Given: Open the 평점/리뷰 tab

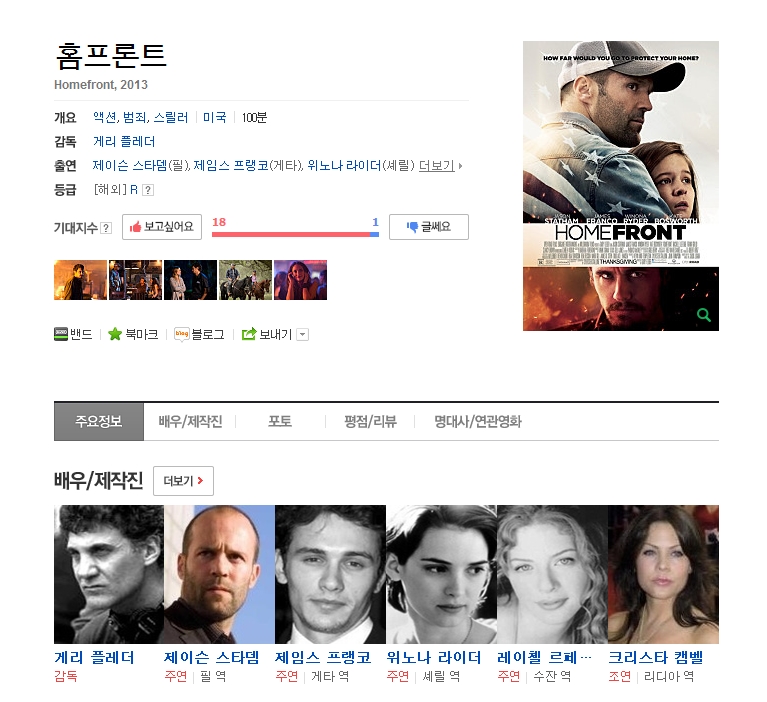Looking at the screenshot, I should click(x=370, y=421).
